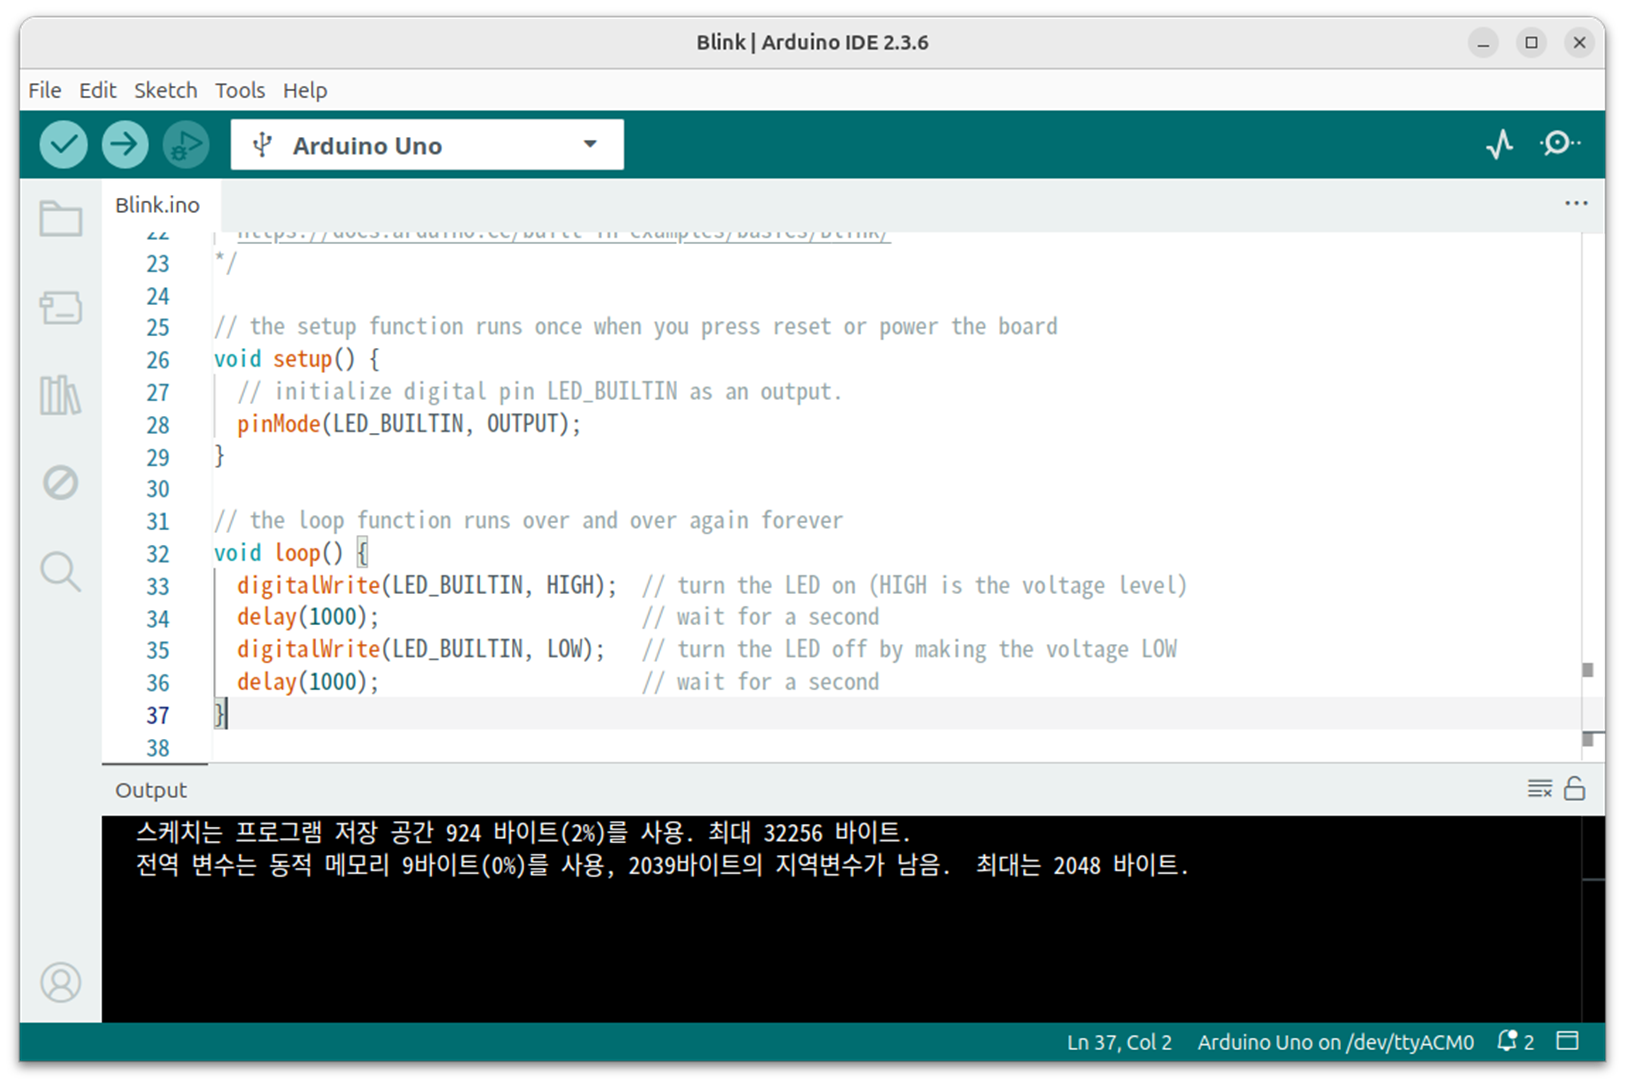The image size is (1625, 1085).
Task: Open the Serial Plotter
Action: tap(1500, 145)
